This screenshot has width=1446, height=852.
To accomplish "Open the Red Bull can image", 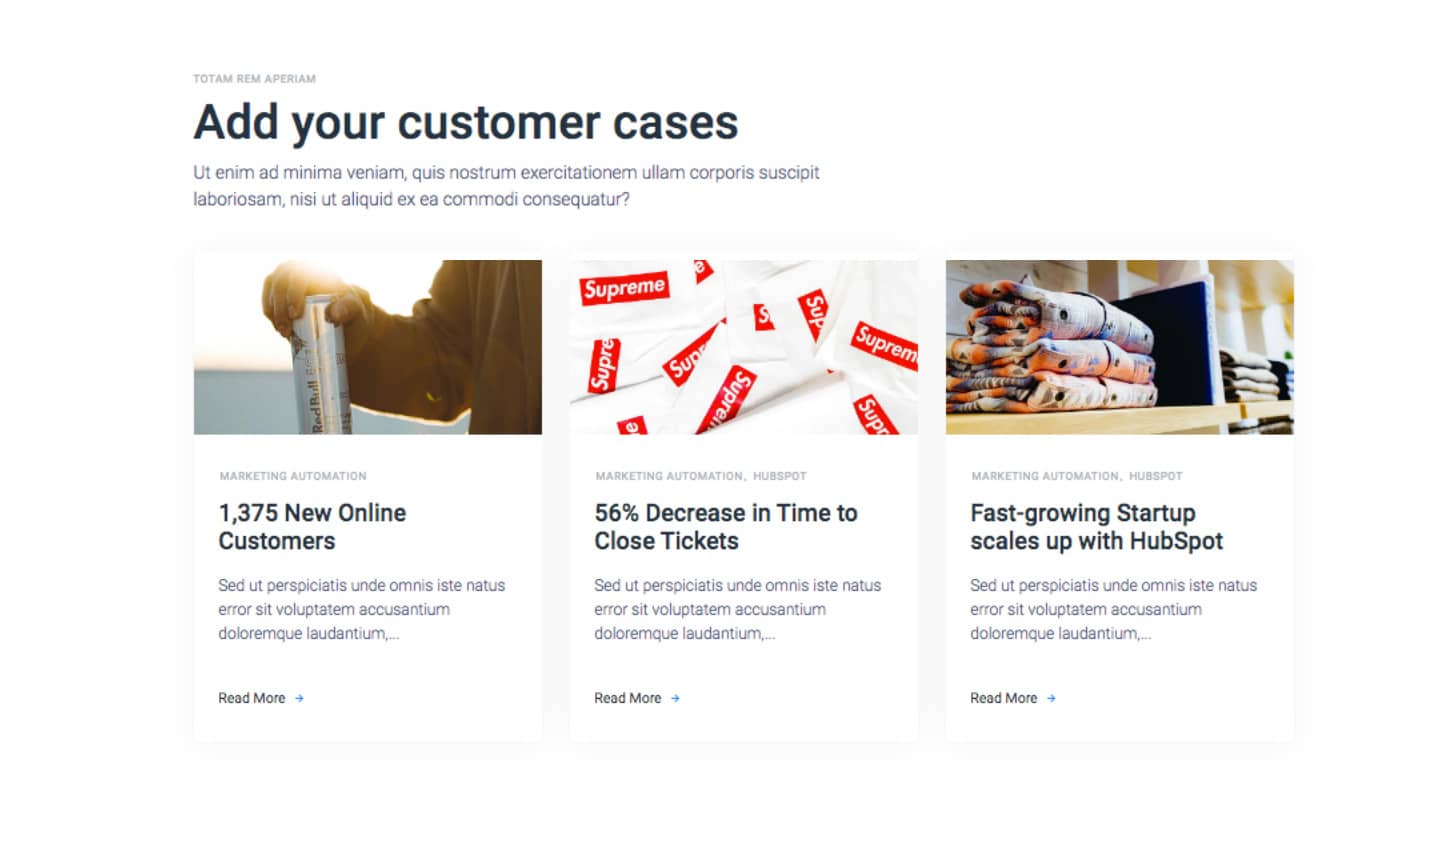I will point(368,347).
